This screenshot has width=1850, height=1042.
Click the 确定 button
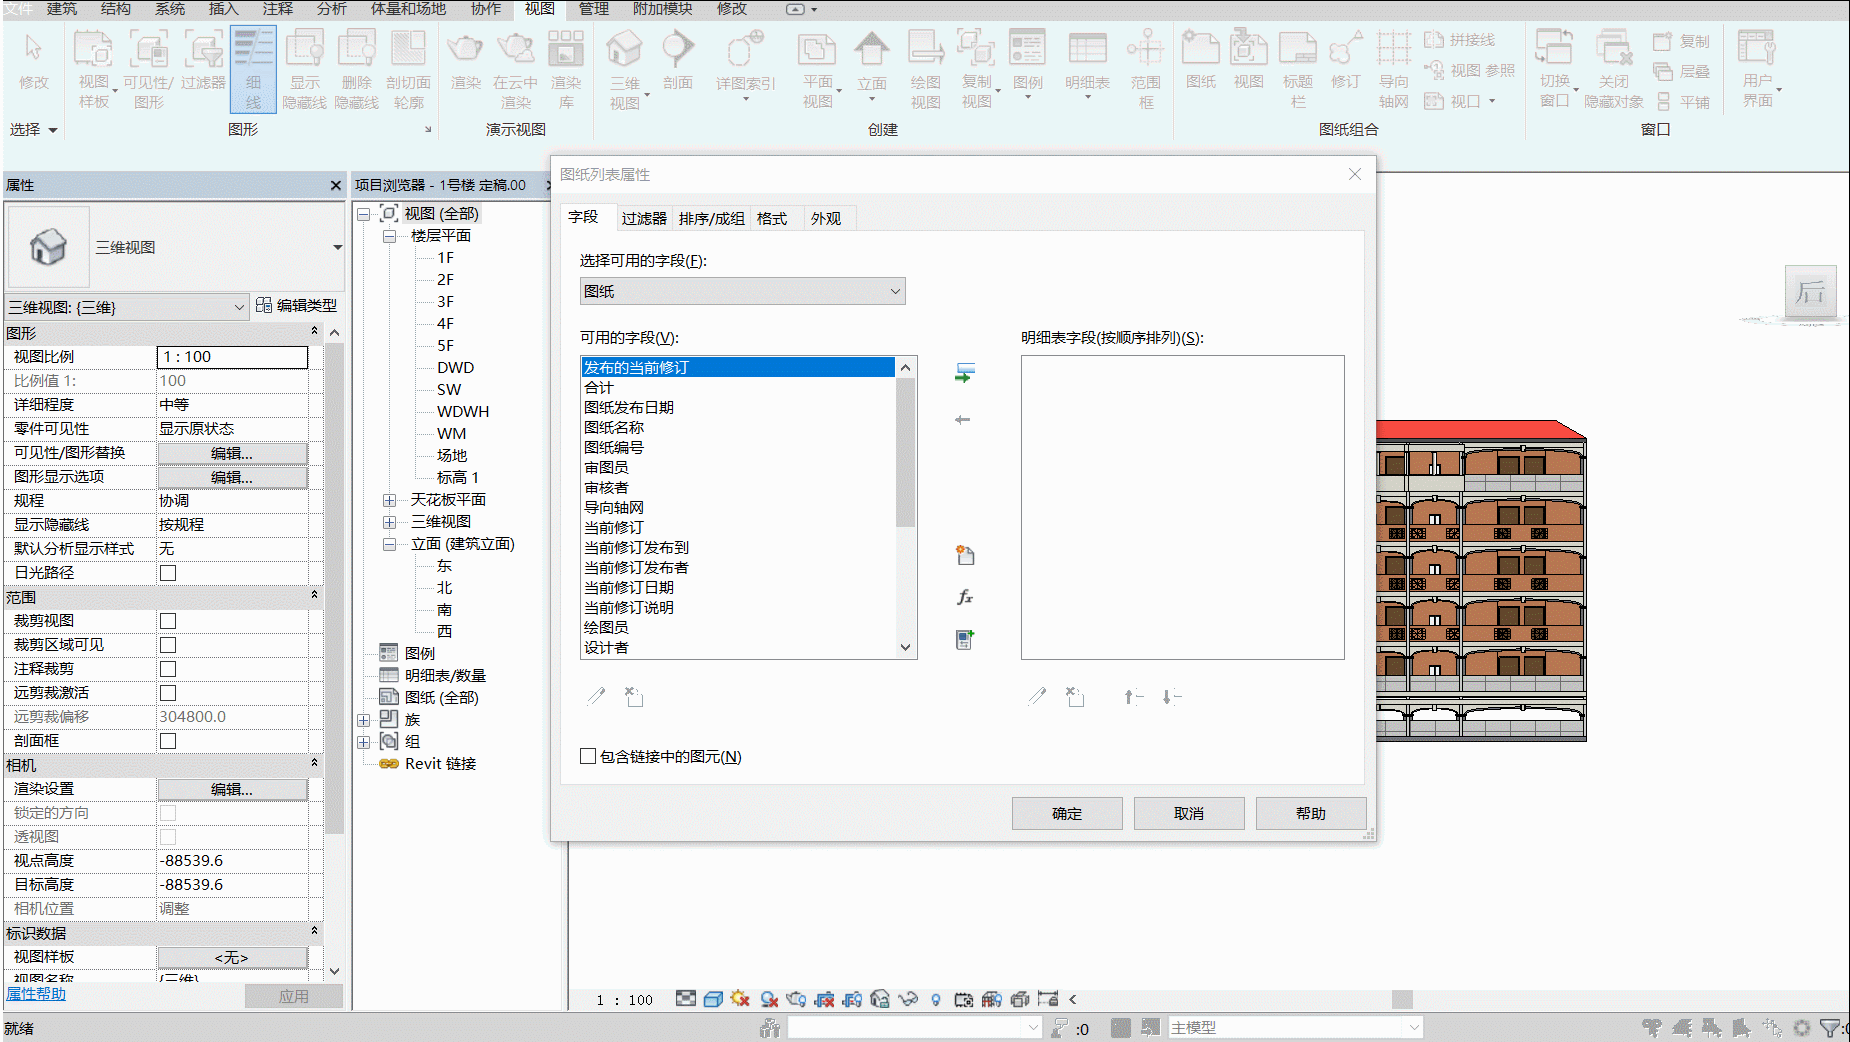[1067, 813]
